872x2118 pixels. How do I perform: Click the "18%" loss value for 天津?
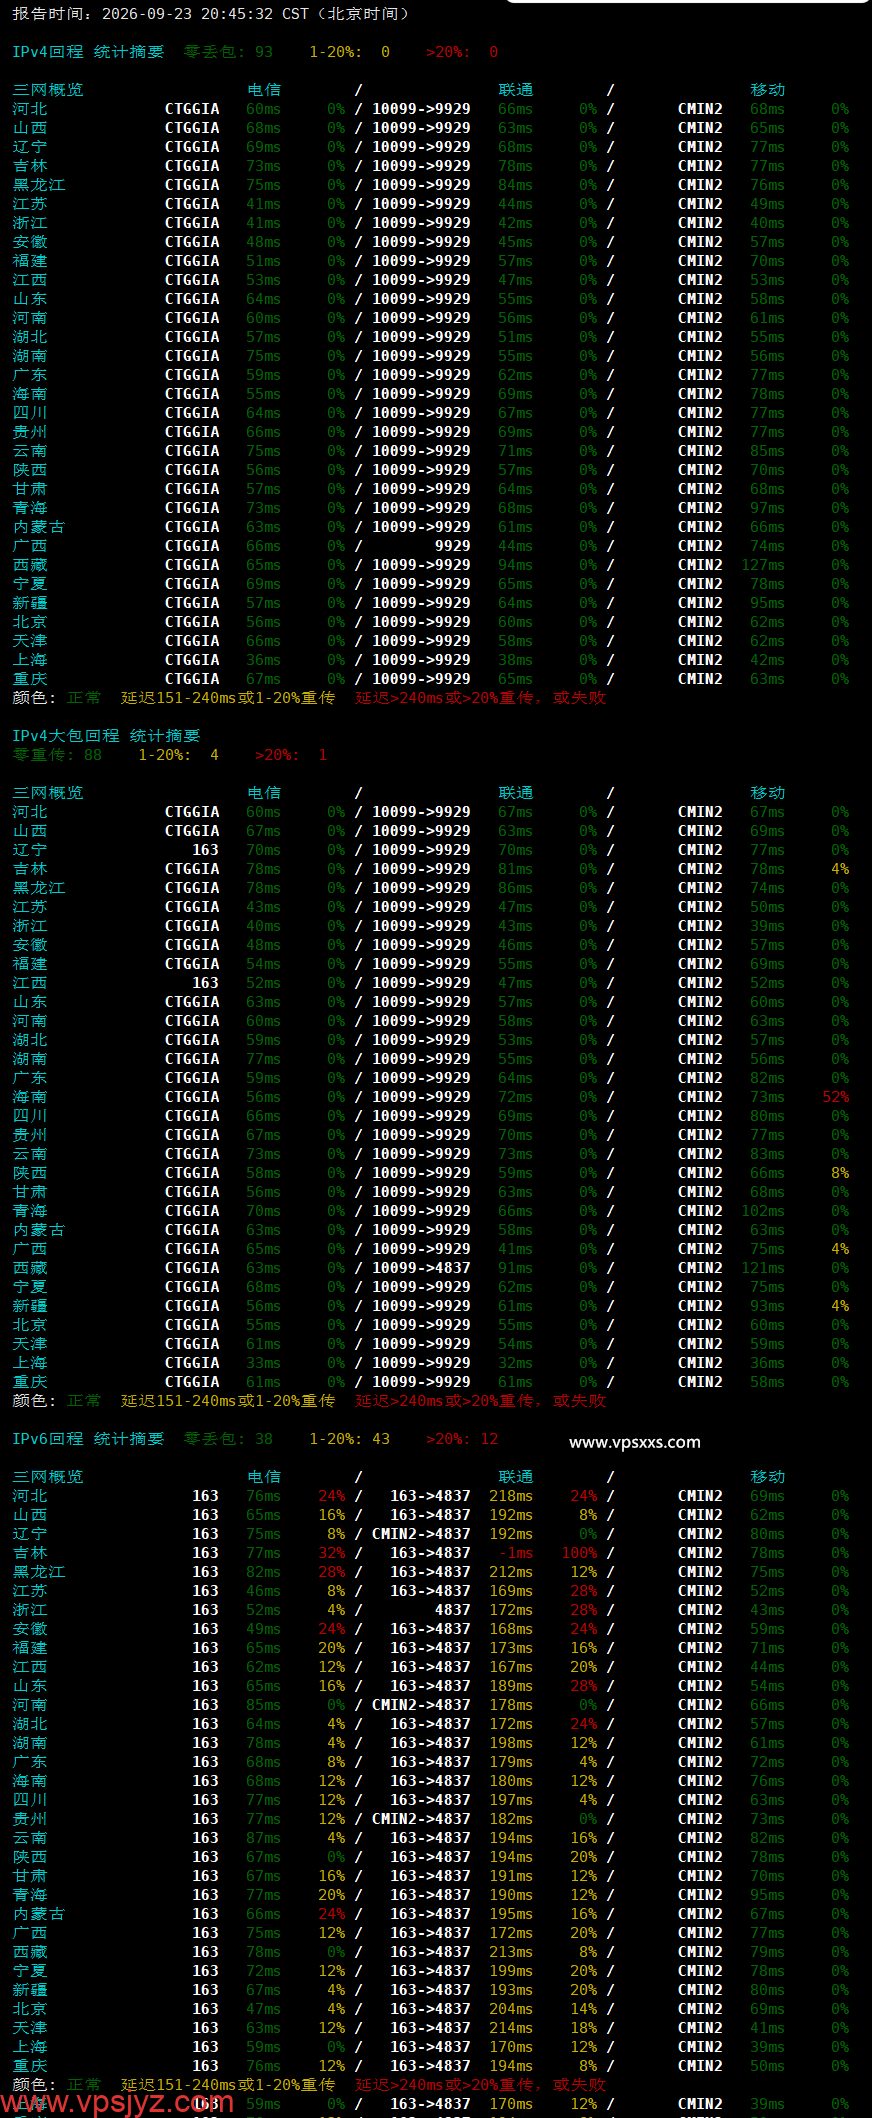[x=583, y=2028]
